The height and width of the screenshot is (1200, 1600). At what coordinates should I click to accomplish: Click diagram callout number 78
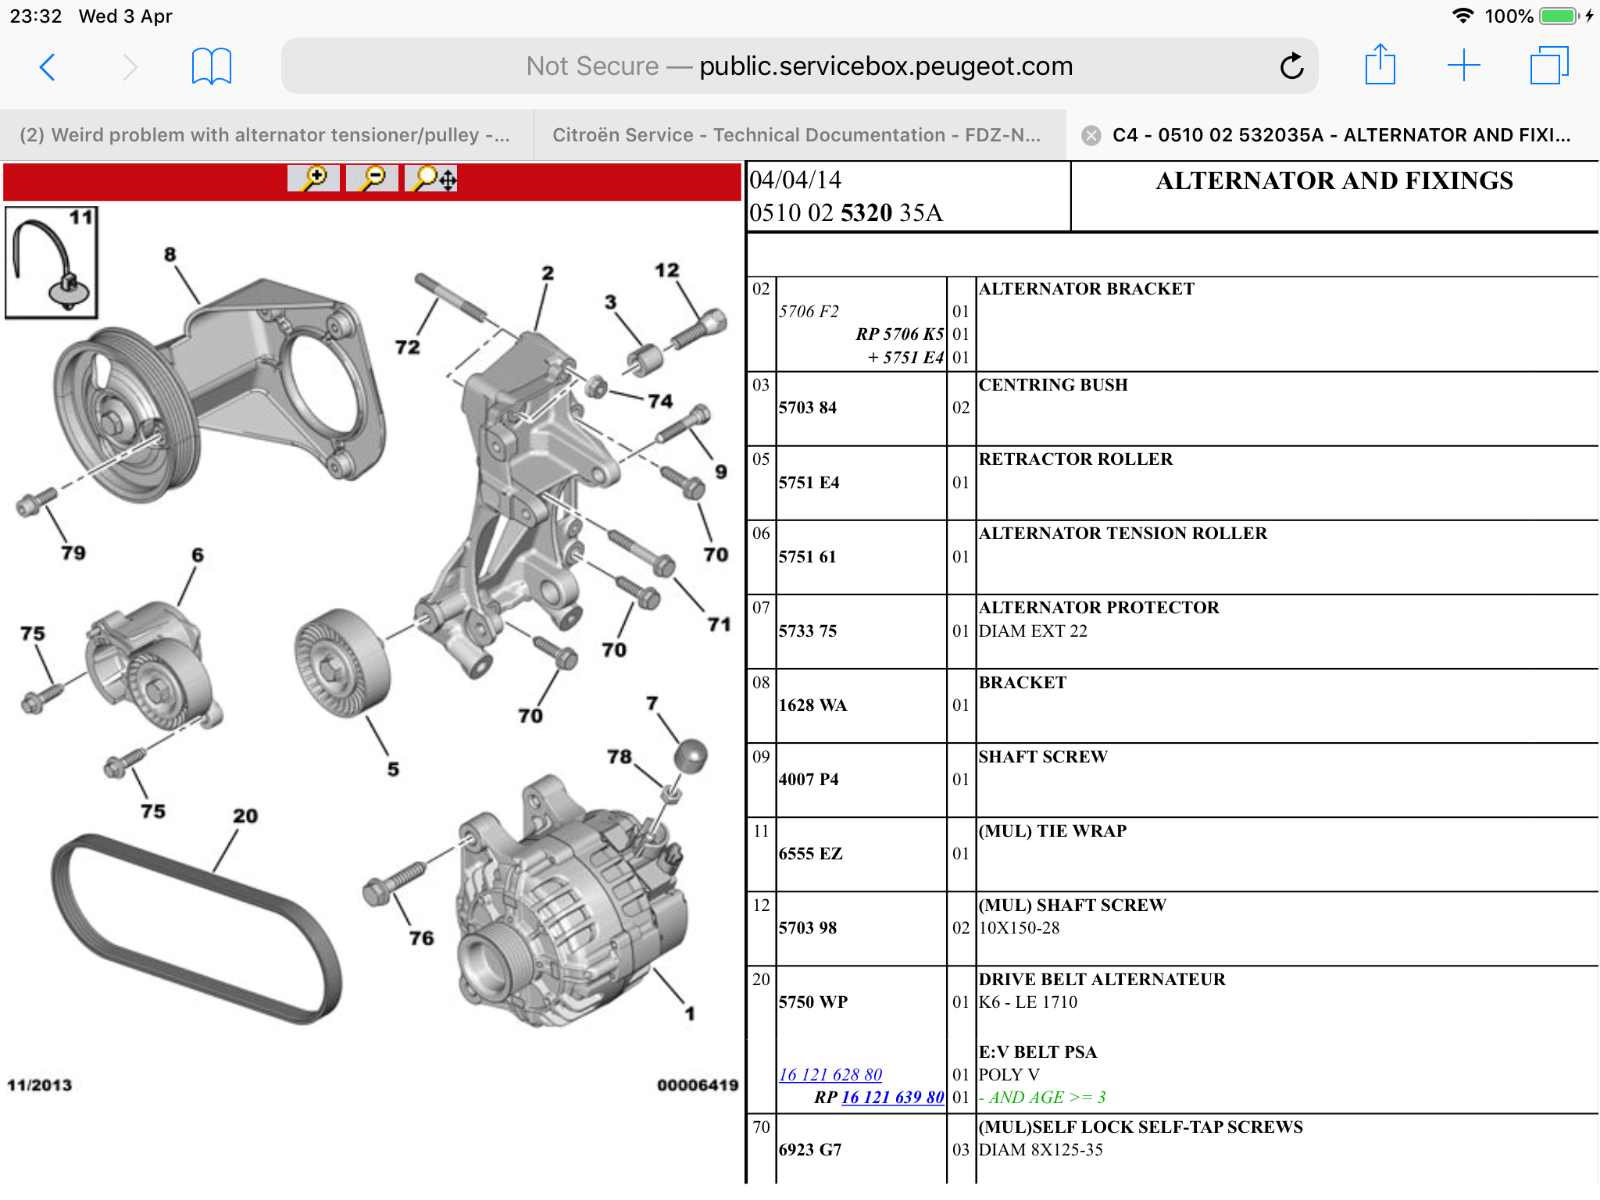point(620,757)
